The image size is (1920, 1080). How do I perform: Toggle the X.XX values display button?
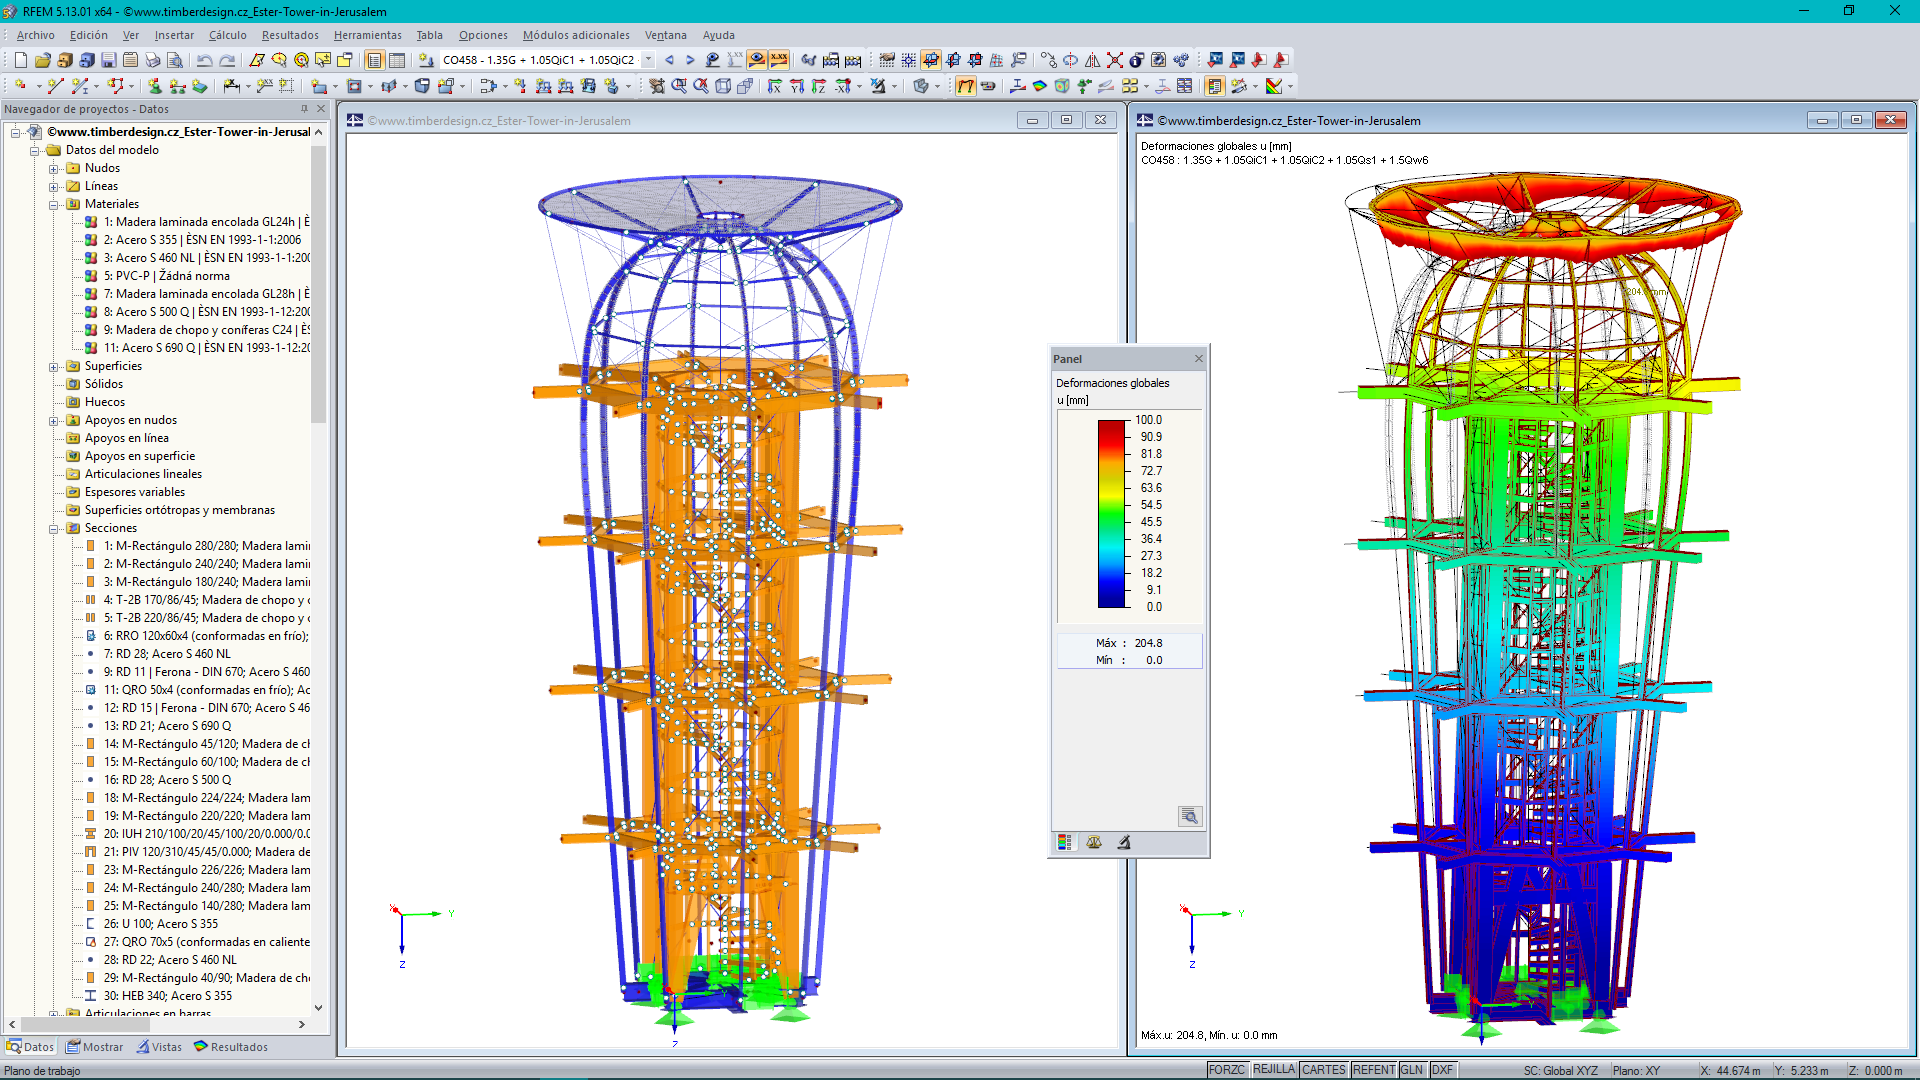click(x=778, y=60)
